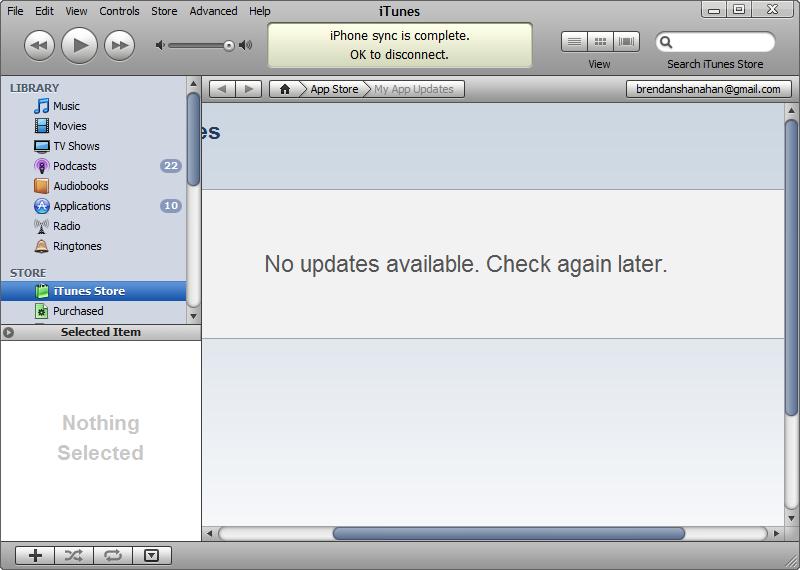
Task: Skip back with the rewind button
Action: pyautogui.click(x=39, y=45)
